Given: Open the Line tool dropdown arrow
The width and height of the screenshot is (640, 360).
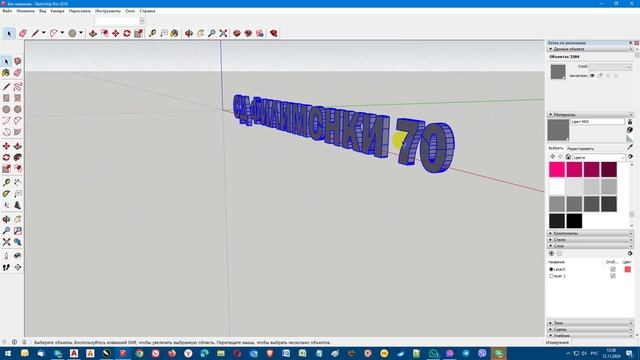Looking at the screenshot, I should point(44,33).
